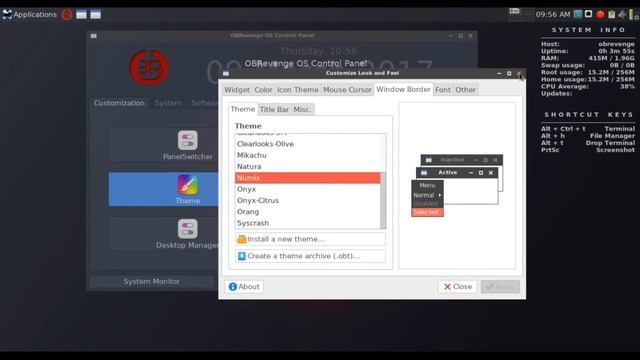Open Customization tab in OBRevenge Control Panel
Viewport: 640px width, 360px height.
(119, 103)
